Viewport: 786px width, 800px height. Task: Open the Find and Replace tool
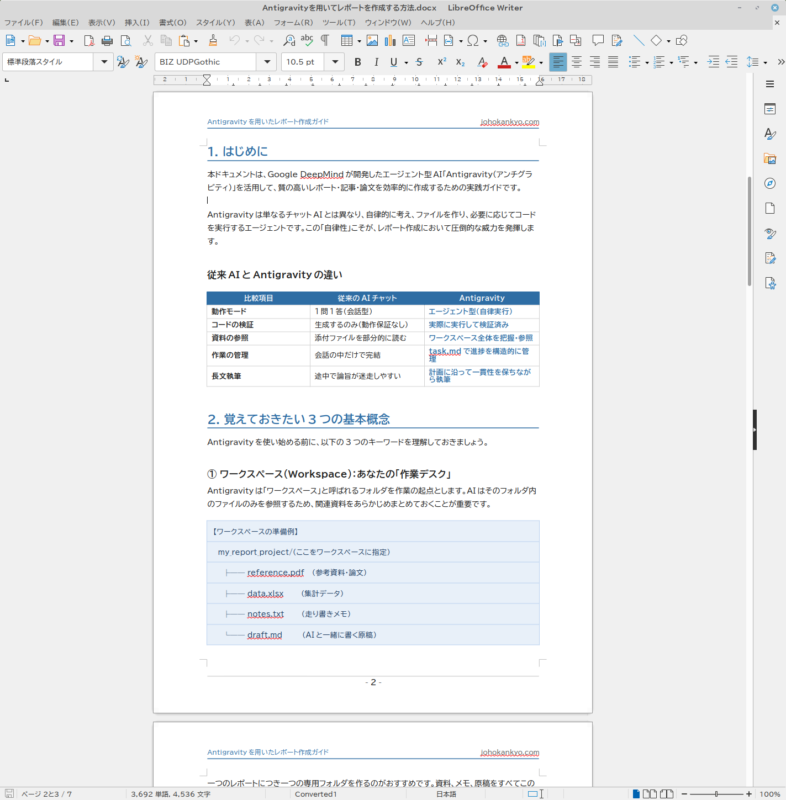click(289, 41)
